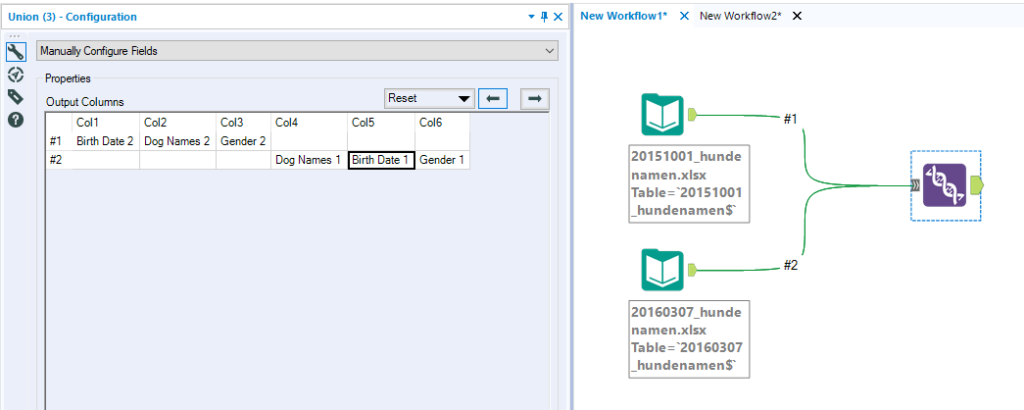Image resolution: width=1024 pixels, height=410 pixels.
Task: Select the Input Data tool for 20160307 file
Action: click(662, 269)
